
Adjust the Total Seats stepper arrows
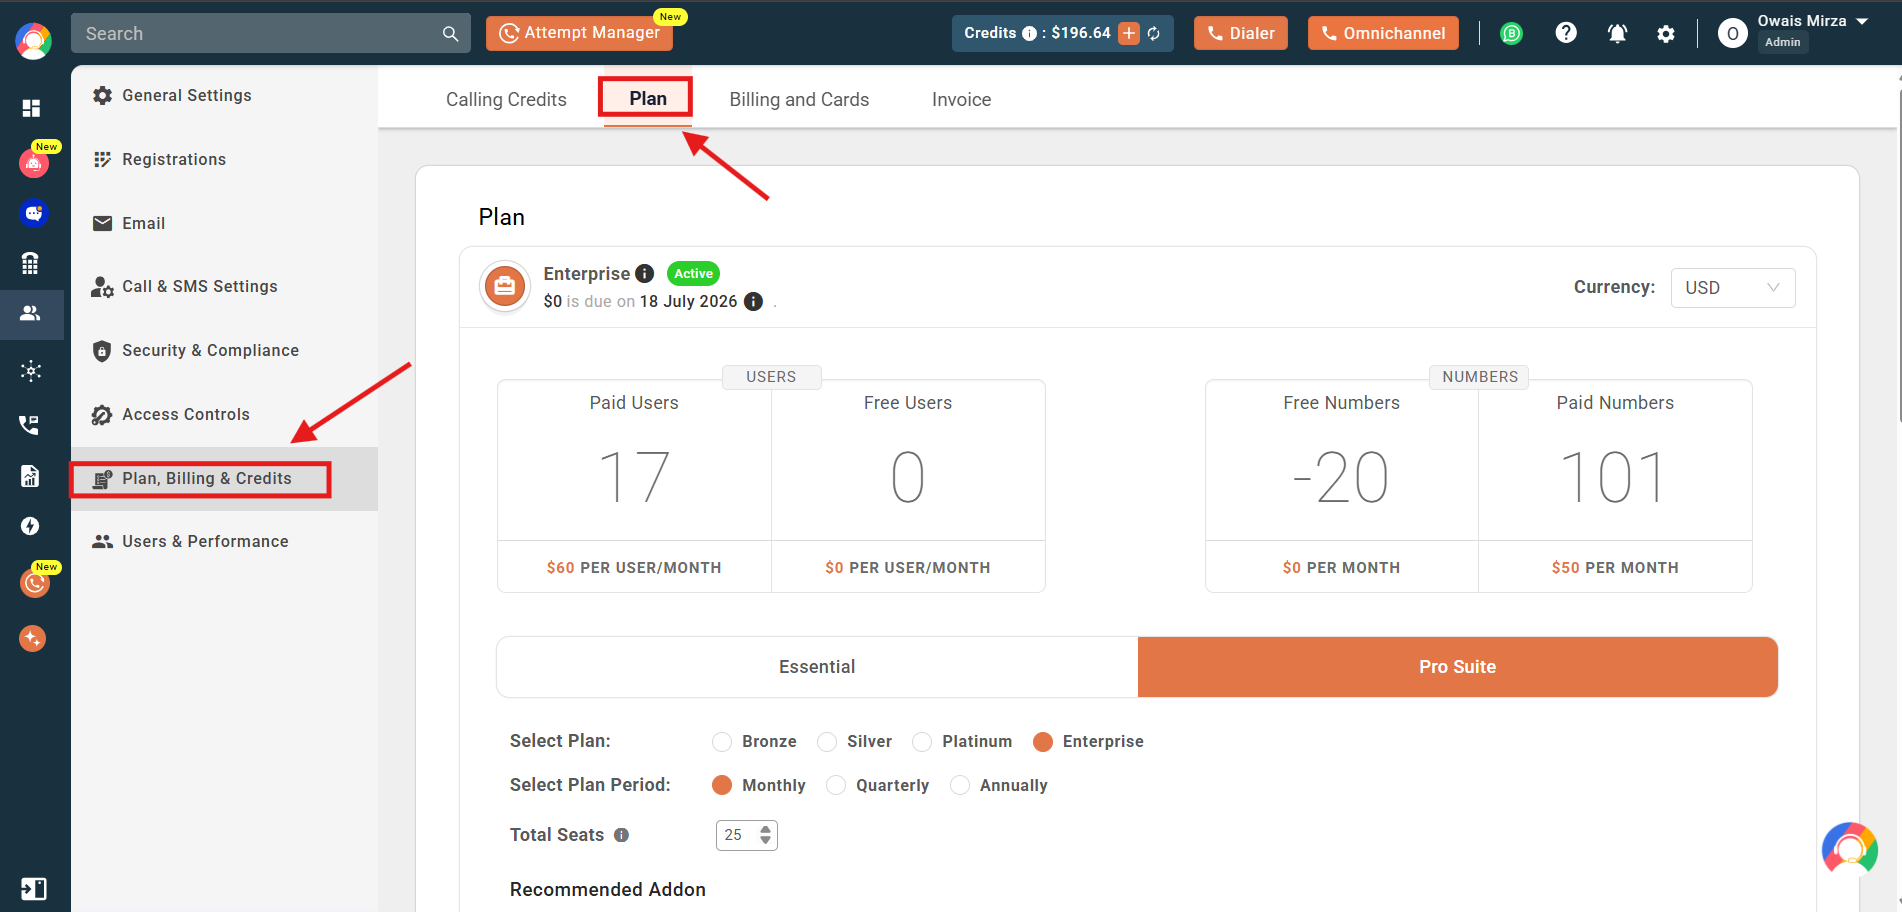pos(766,835)
